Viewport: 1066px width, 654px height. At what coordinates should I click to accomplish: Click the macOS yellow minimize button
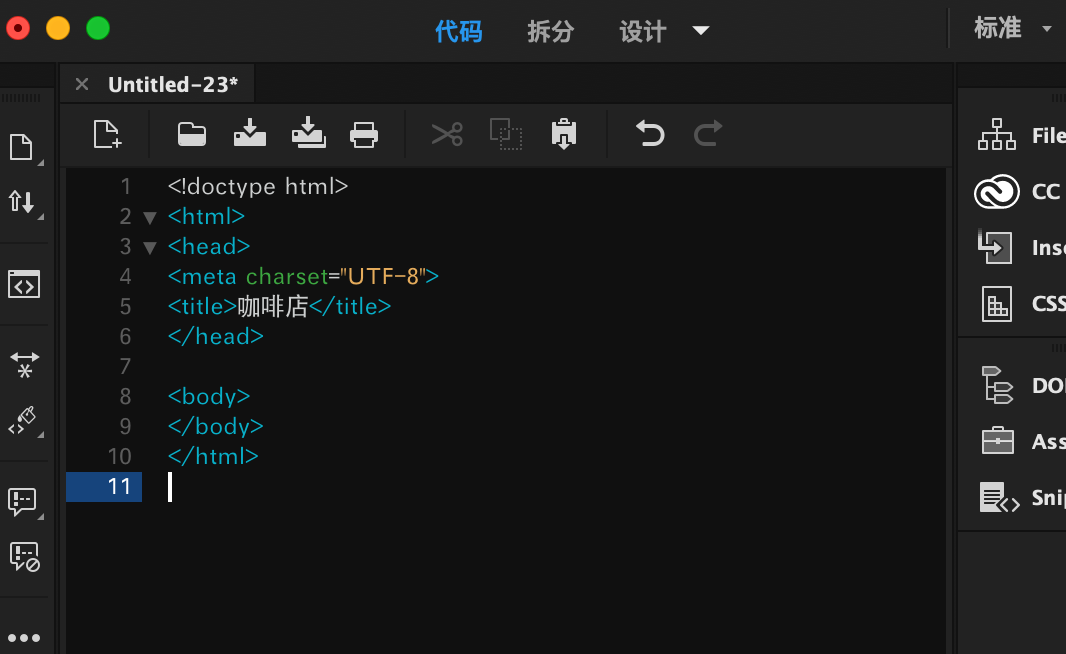click(x=58, y=29)
